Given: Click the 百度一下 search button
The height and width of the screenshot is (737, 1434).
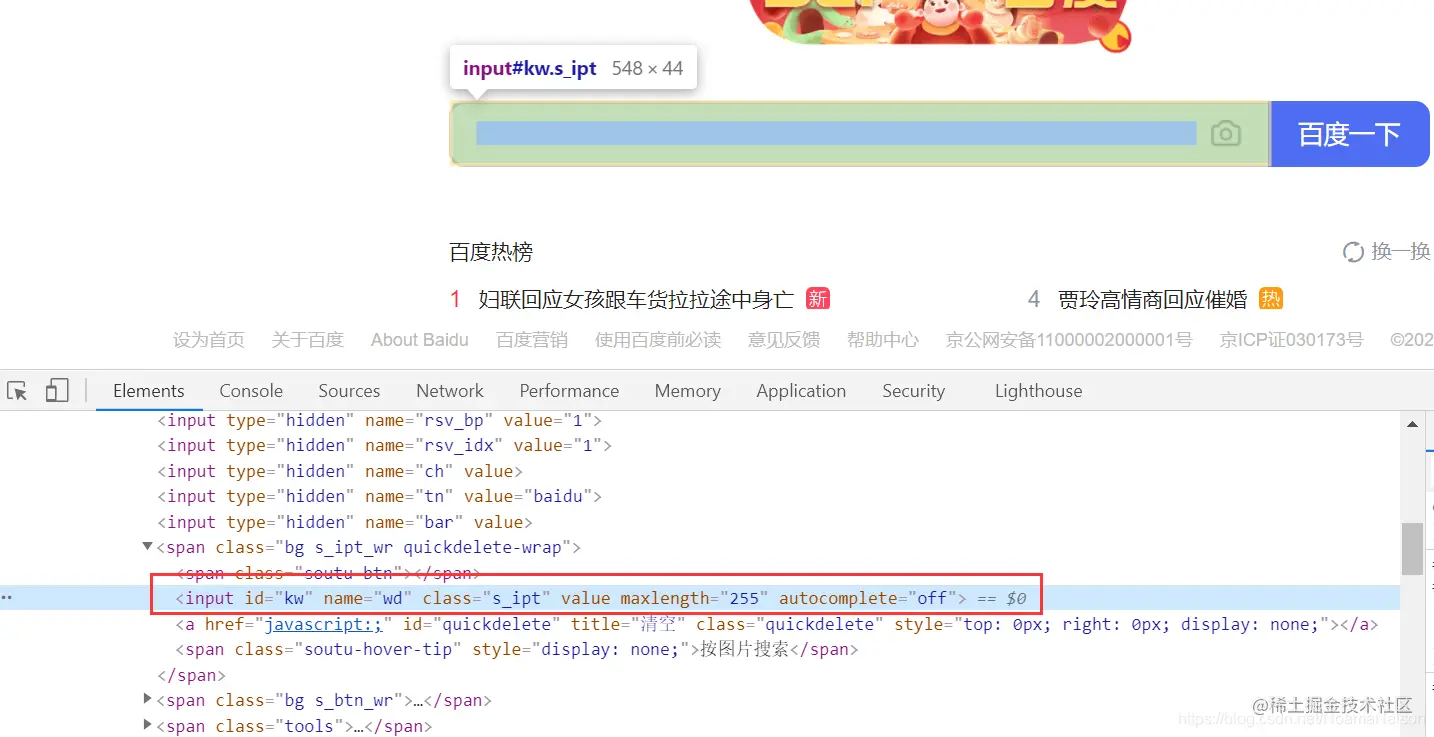Looking at the screenshot, I should coord(1350,133).
